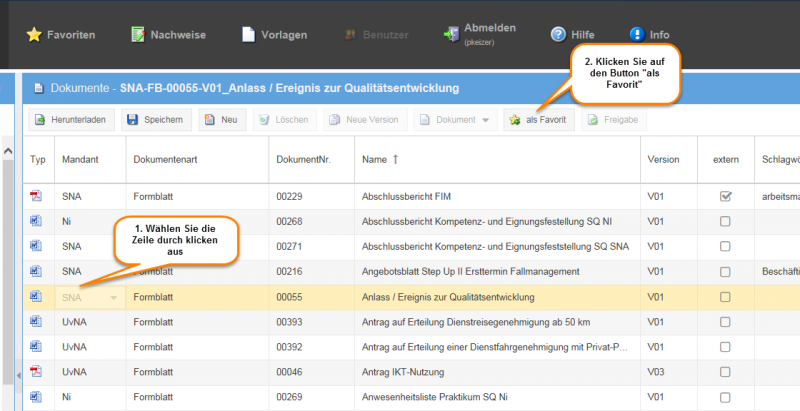Image resolution: width=800 pixels, height=411 pixels.
Task: Sort by the Name column header
Action: [380, 160]
